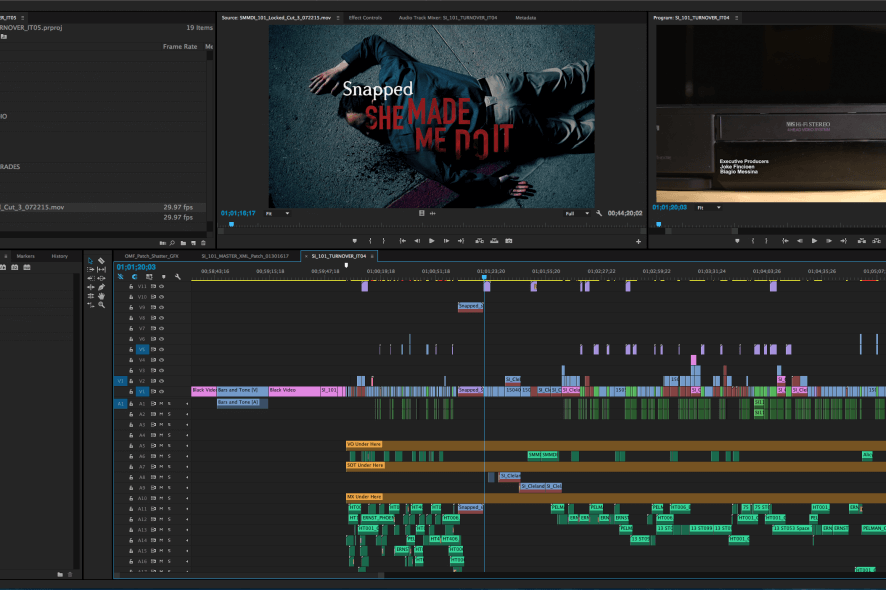Click Export Frame camera in Source monitor
The width and height of the screenshot is (886, 590).
point(509,241)
